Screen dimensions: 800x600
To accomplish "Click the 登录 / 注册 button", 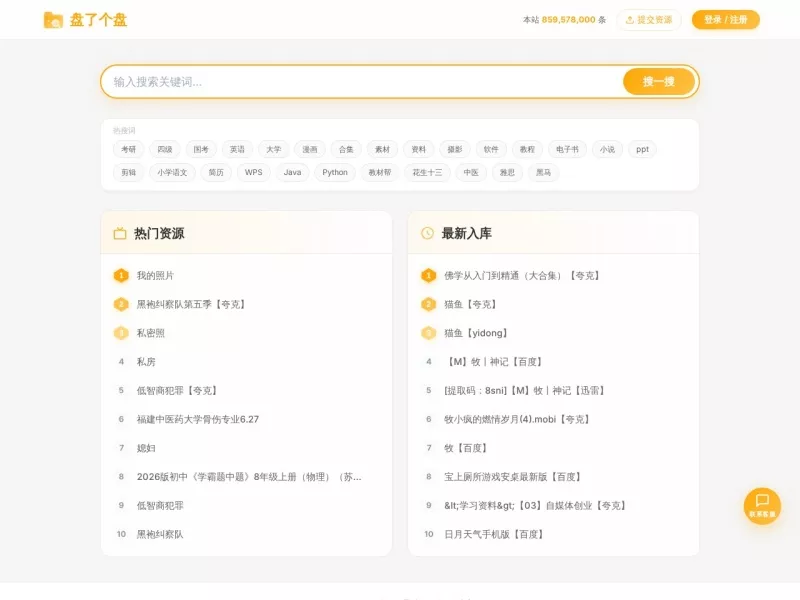I will point(726,20).
